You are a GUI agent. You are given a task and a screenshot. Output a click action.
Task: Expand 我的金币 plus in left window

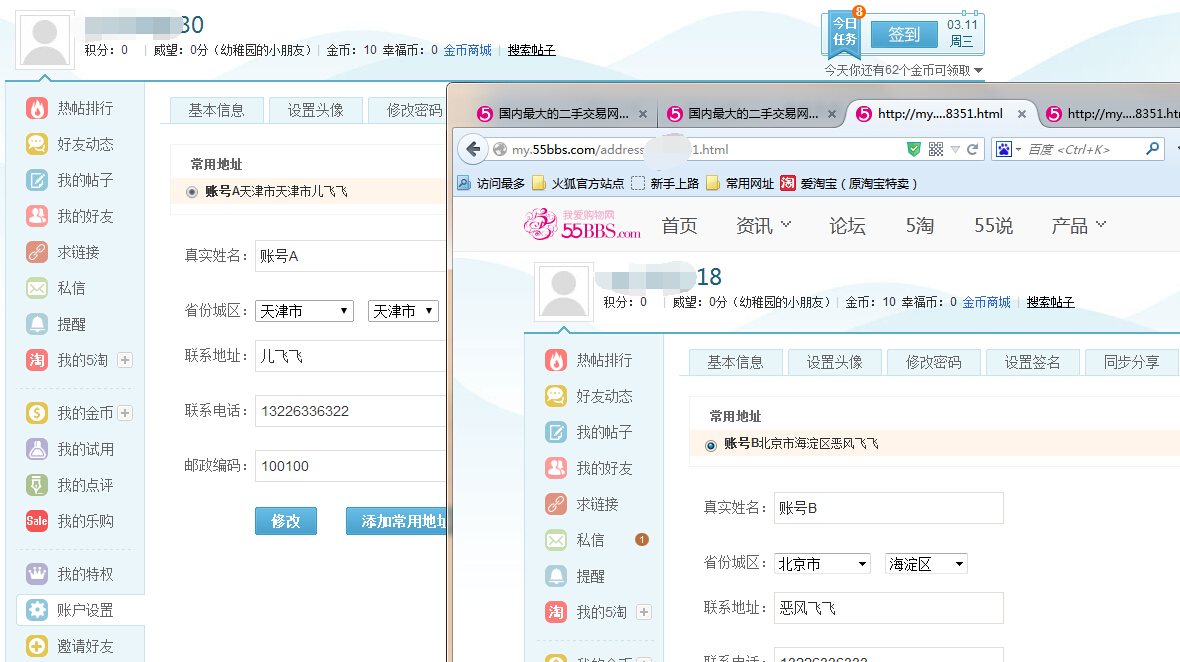coord(125,413)
